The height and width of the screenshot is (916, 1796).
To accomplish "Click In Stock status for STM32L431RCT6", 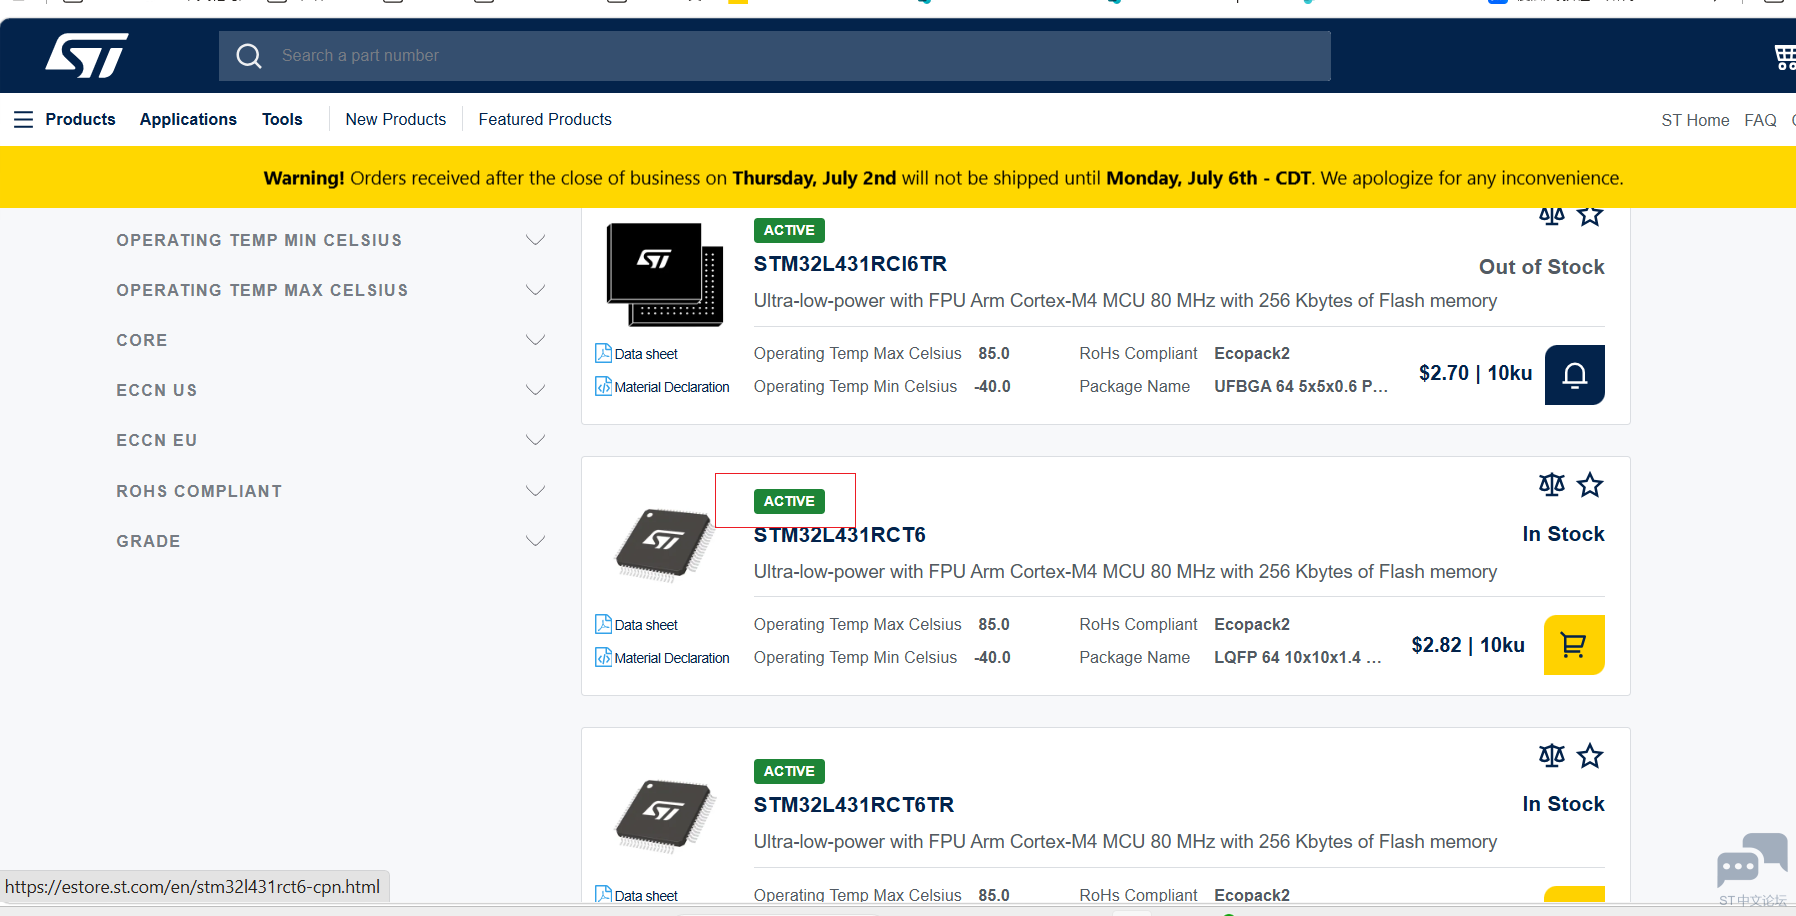I will [1563, 534].
